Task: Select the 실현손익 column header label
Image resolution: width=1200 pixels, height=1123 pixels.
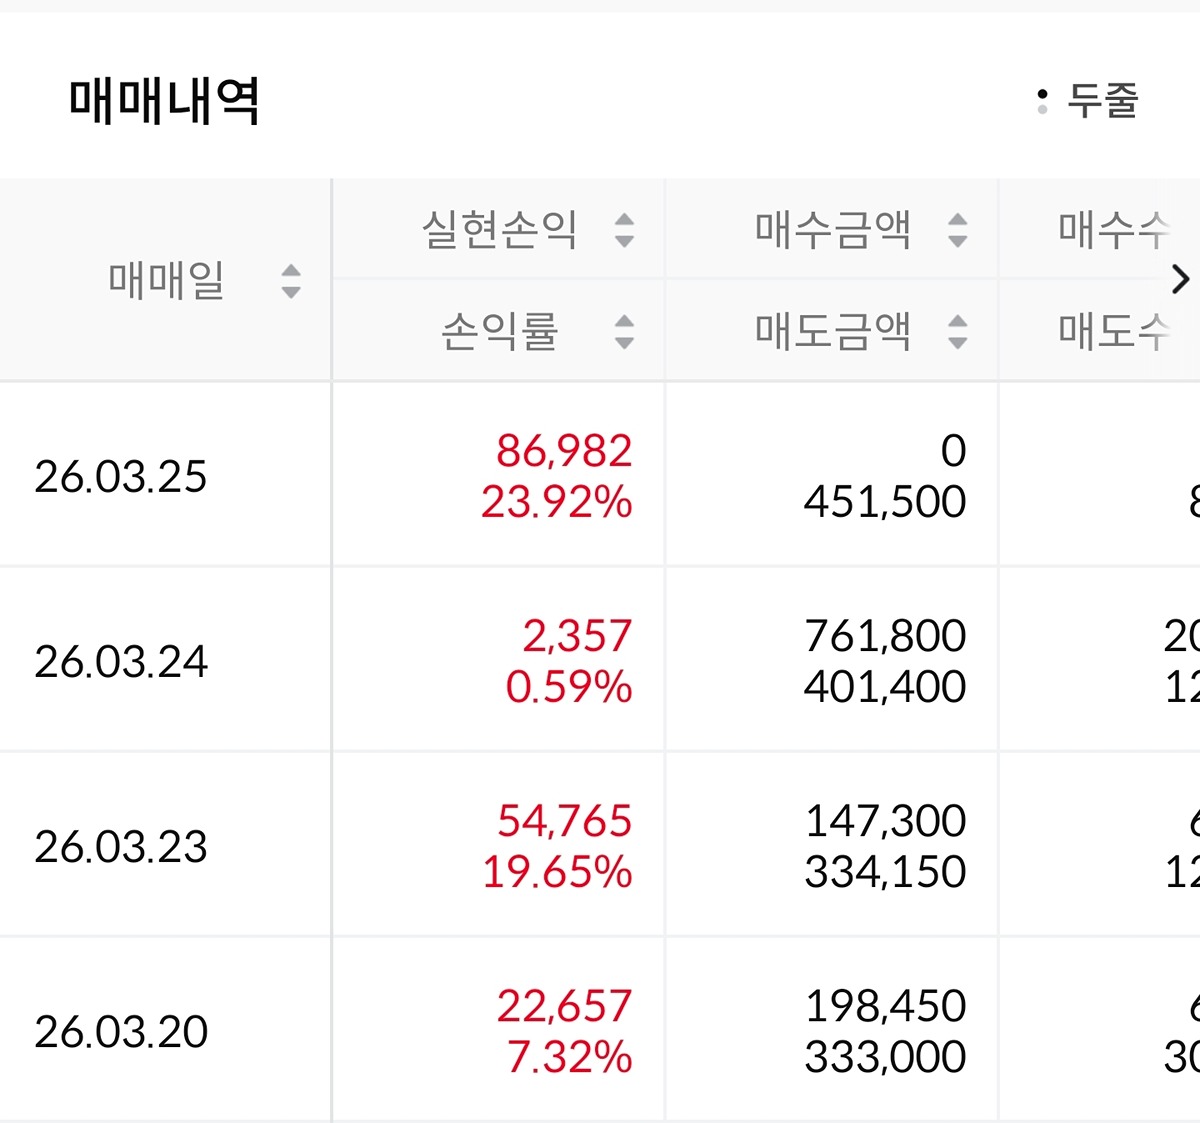Action: coord(499,230)
